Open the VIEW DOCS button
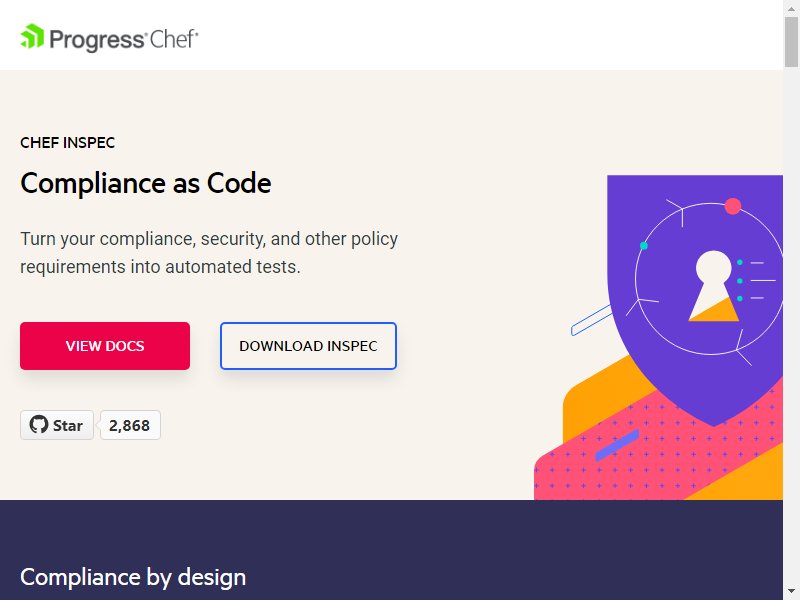The height and width of the screenshot is (600, 800). tap(105, 346)
